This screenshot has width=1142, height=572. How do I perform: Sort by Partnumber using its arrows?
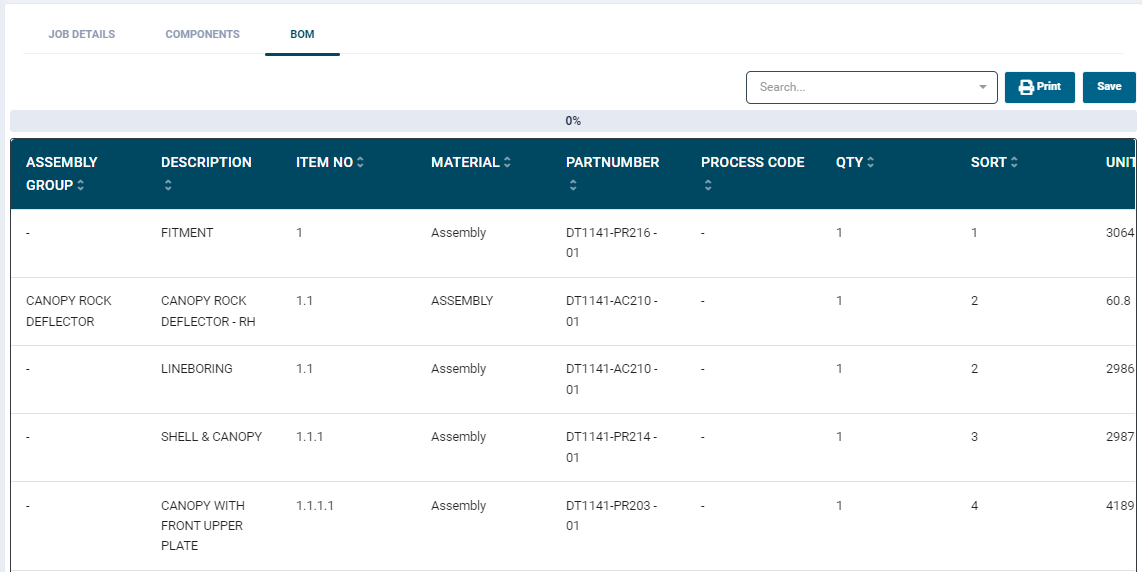pos(573,186)
